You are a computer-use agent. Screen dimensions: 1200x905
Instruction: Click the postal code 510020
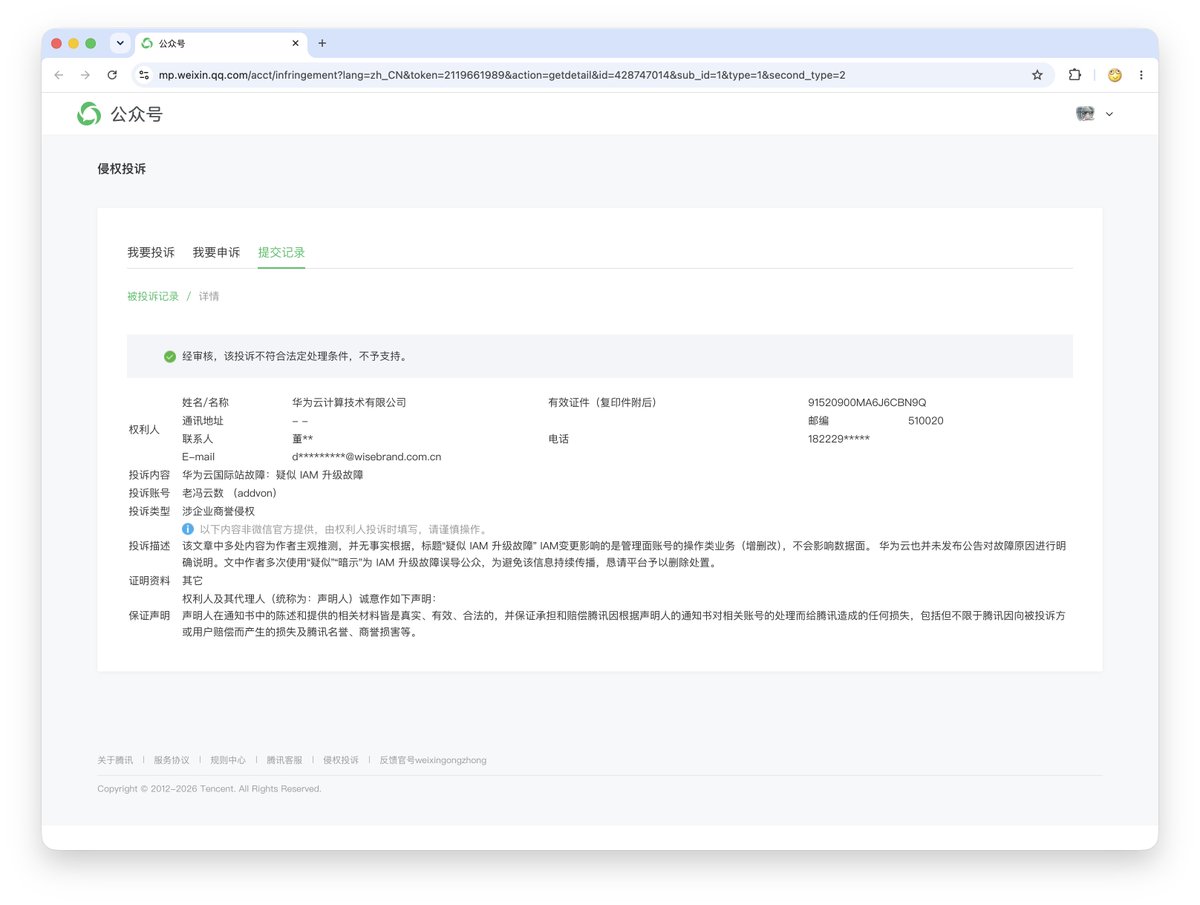point(926,421)
